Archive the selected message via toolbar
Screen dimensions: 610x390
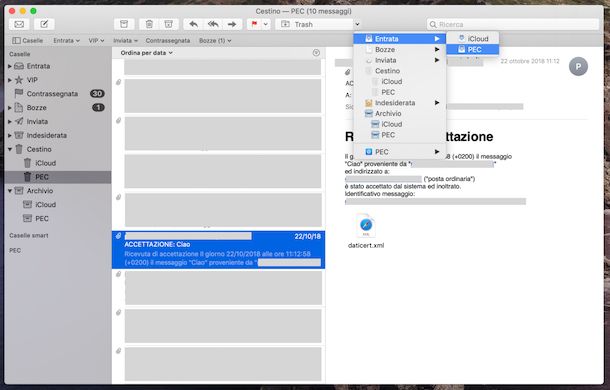[x=124, y=24]
